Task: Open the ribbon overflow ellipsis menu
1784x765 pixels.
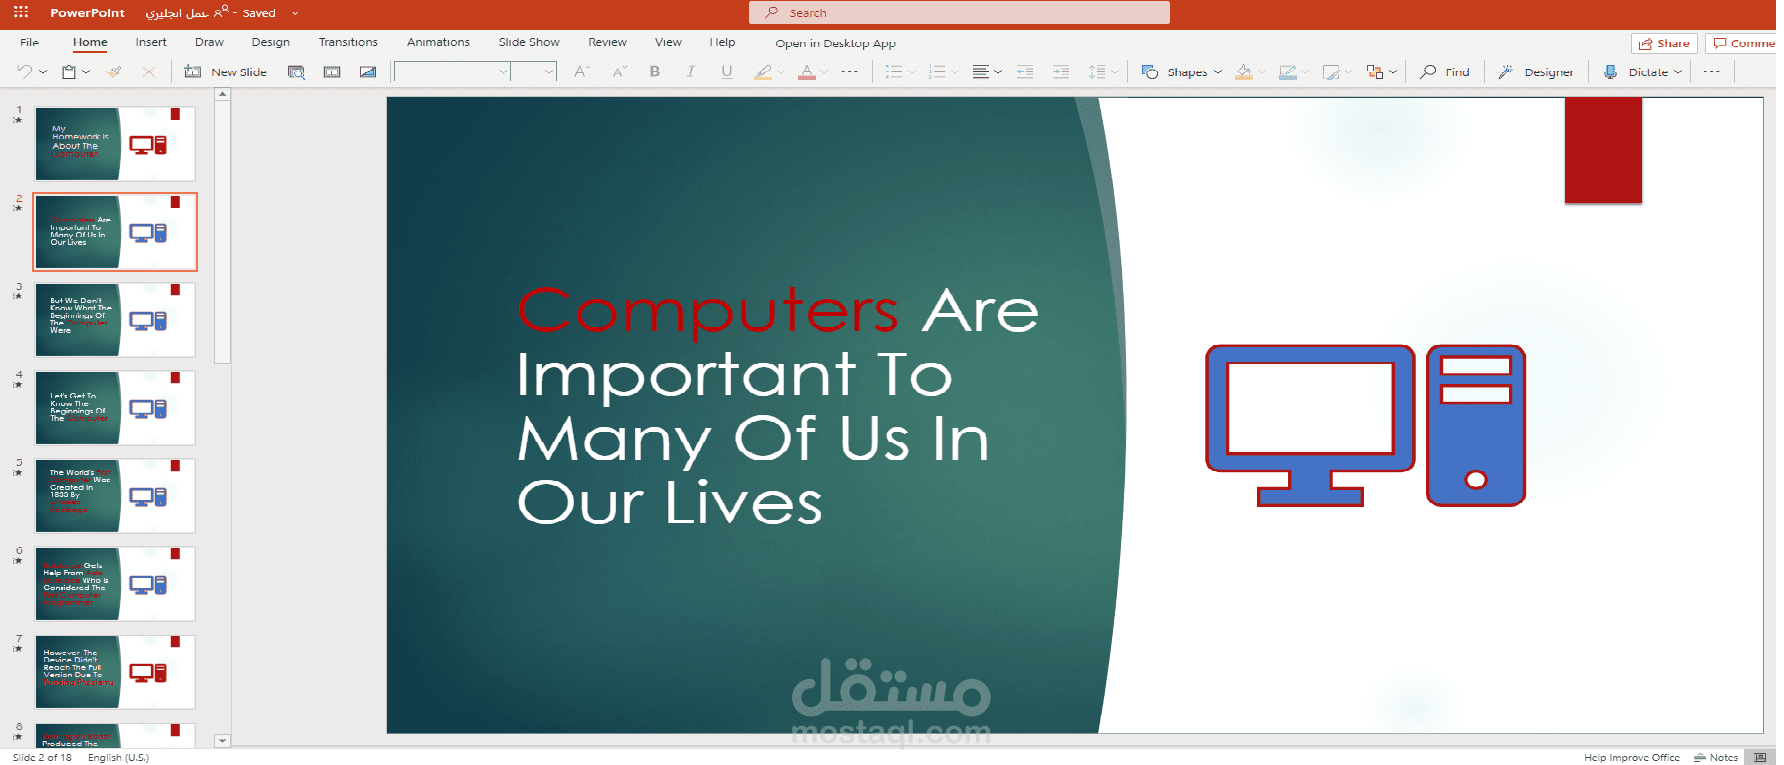Action: tap(1712, 72)
